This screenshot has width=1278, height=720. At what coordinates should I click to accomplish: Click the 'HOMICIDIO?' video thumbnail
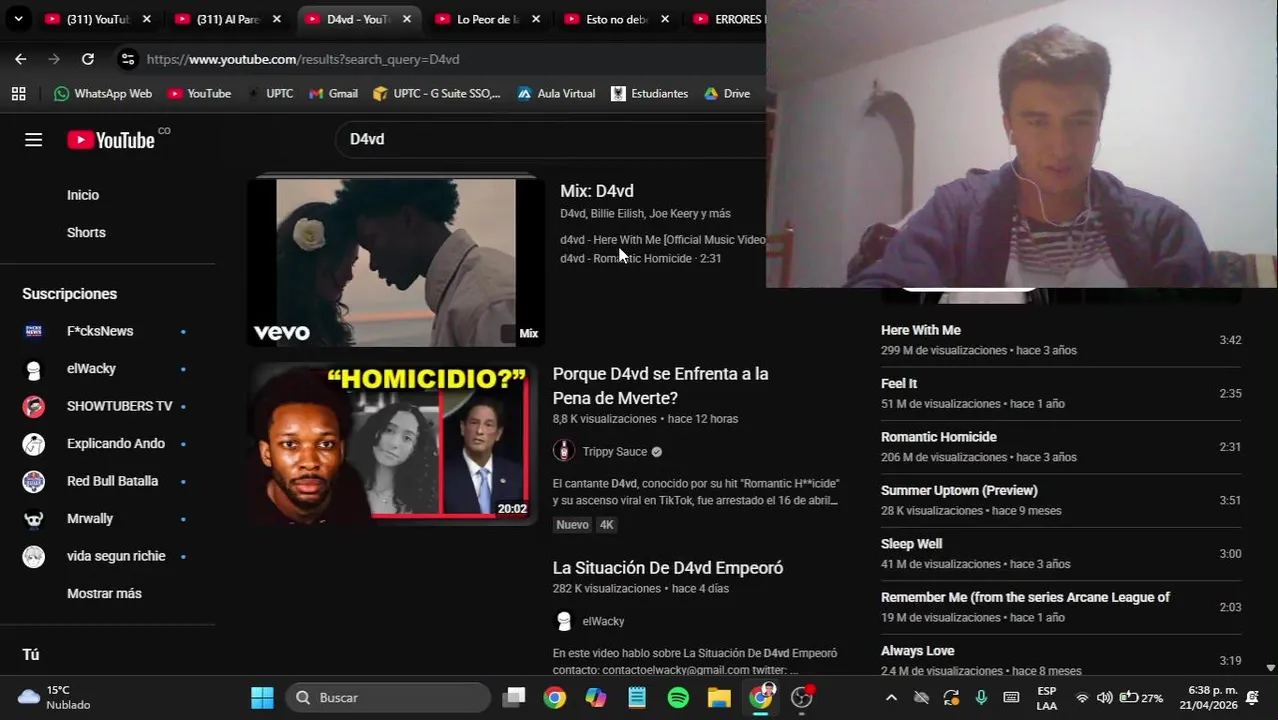point(393,444)
